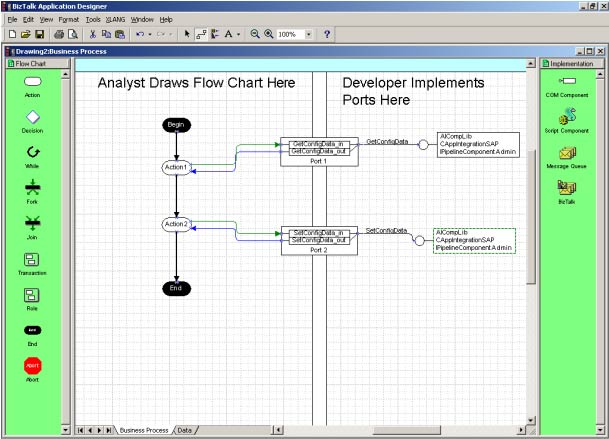This screenshot has width=609, height=439.
Task: Switch to the Data sheet tab
Action: click(x=186, y=429)
